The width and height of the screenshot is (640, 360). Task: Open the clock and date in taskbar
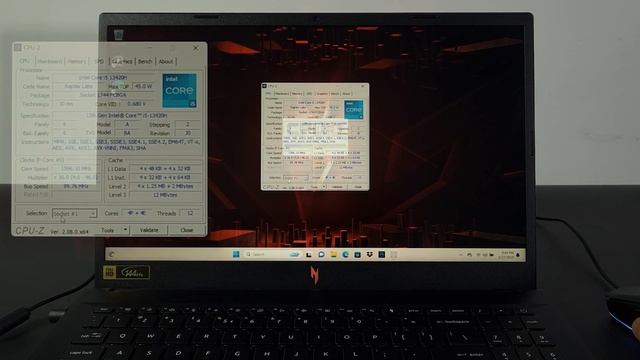[507, 255]
